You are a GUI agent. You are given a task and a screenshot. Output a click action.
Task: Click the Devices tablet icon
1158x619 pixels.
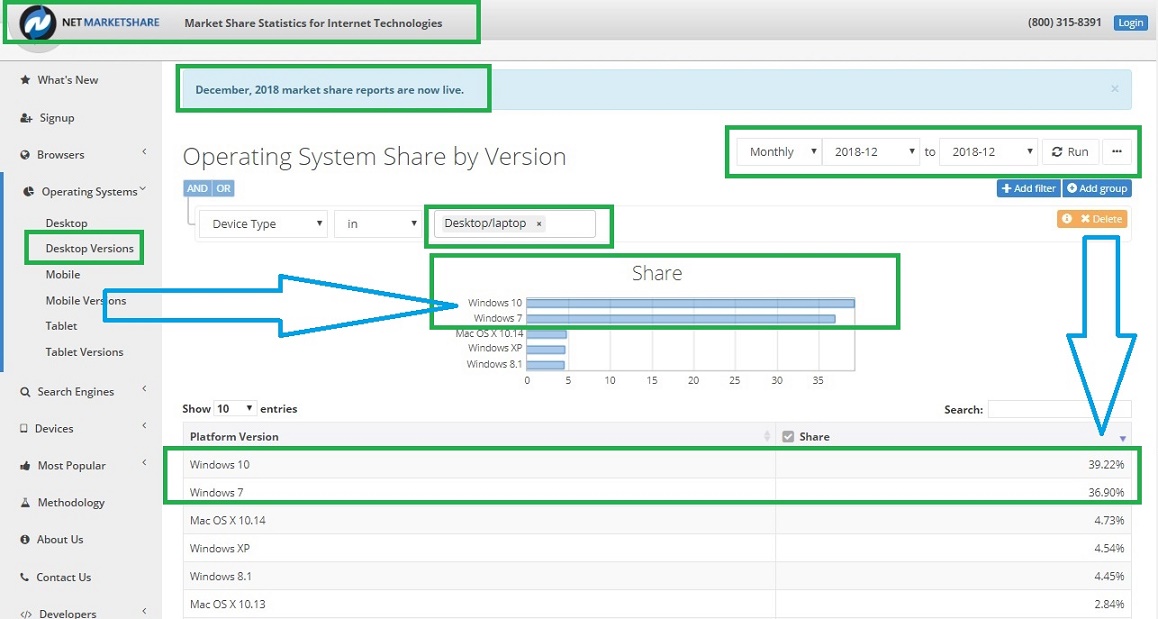pos(24,428)
